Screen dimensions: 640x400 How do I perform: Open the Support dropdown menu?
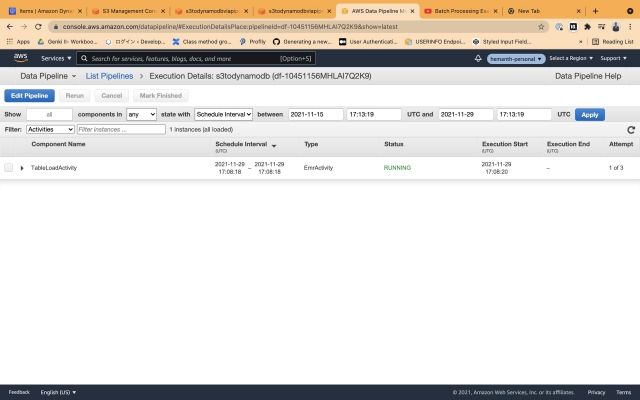(613, 58)
